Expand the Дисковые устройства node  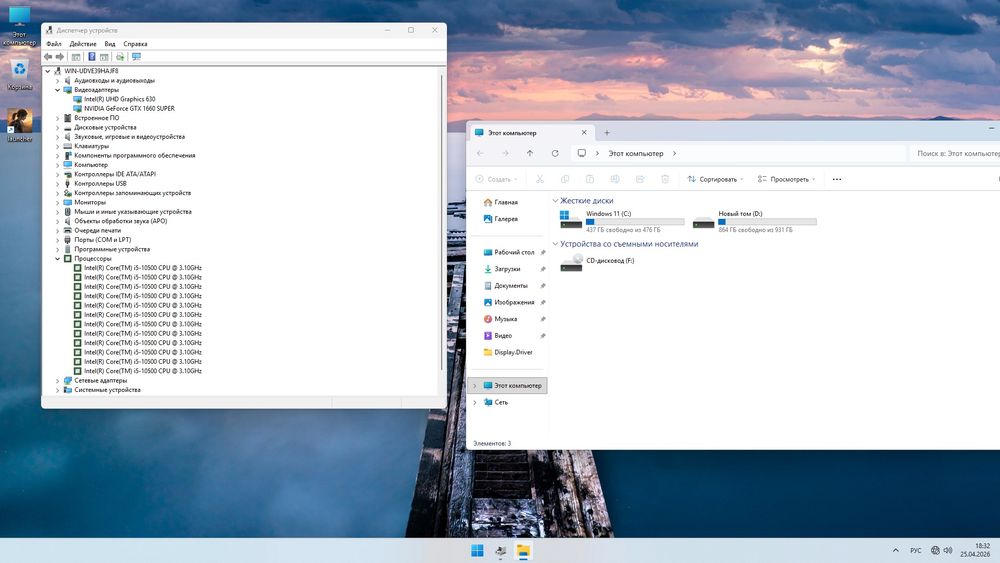click(x=57, y=128)
